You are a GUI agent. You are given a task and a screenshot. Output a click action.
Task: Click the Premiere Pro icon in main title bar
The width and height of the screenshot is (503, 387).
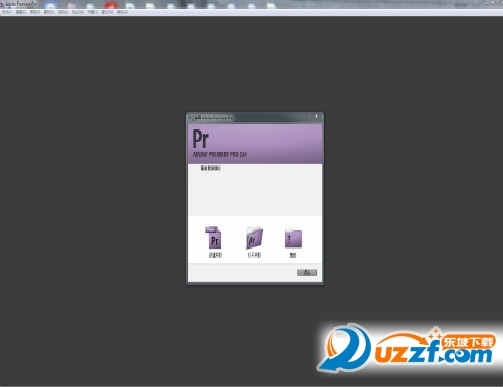coord(2,5)
